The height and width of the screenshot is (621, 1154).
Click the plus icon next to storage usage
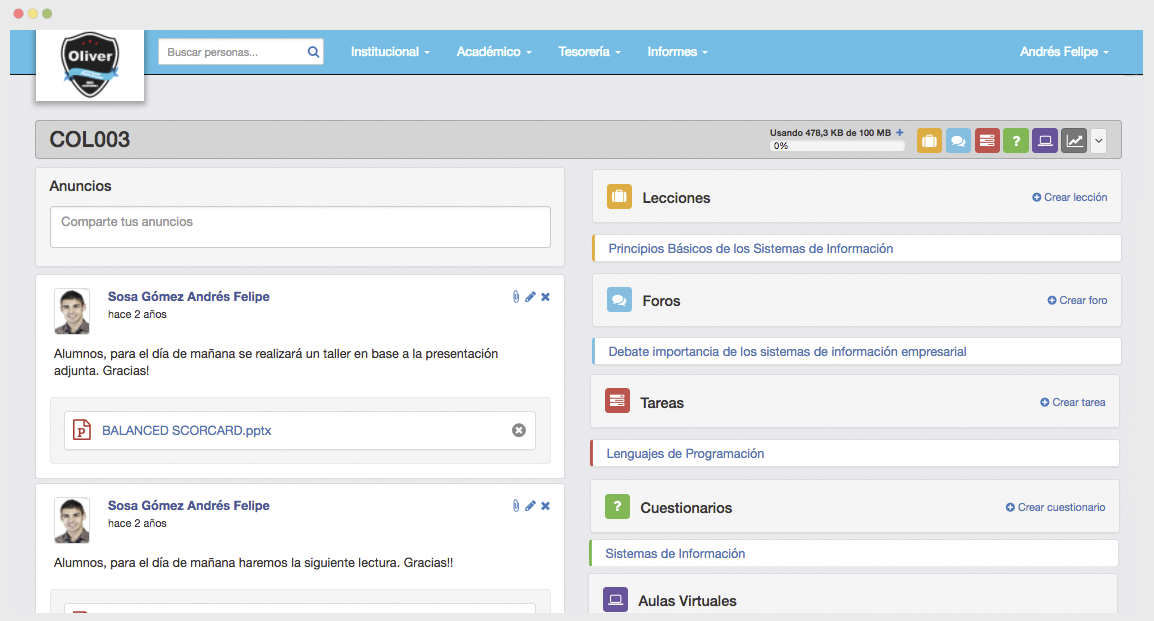coord(899,132)
